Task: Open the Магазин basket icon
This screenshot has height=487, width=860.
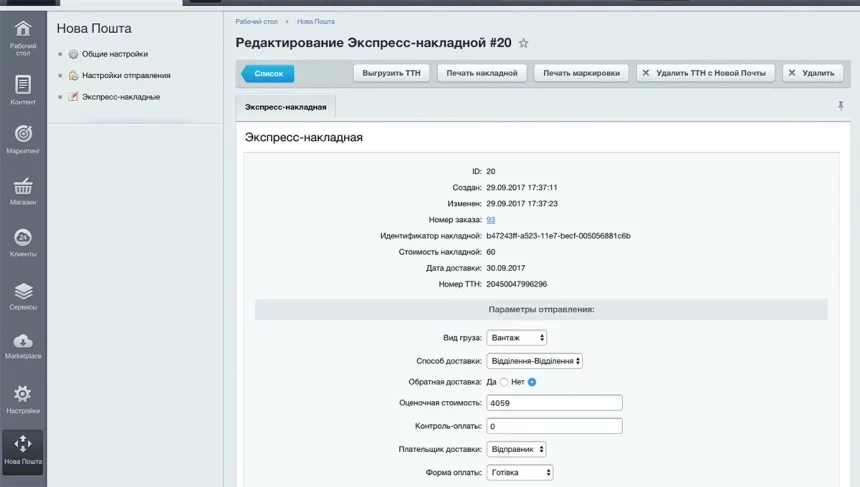Action: pos(22,190)
